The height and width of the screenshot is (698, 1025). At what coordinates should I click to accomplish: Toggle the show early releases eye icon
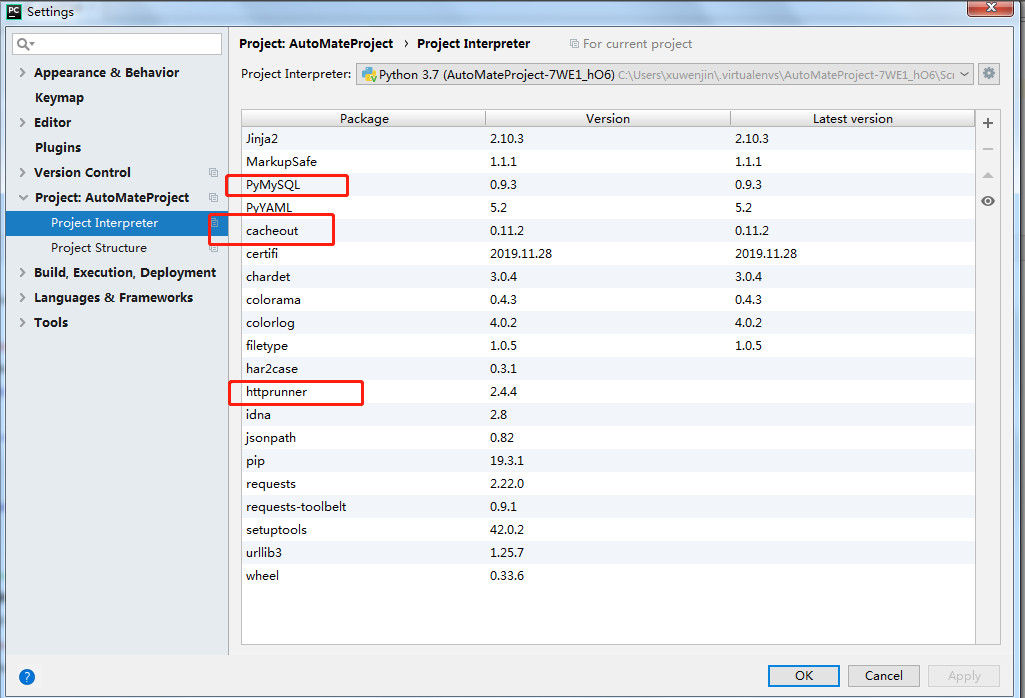(x=988, y=201)
